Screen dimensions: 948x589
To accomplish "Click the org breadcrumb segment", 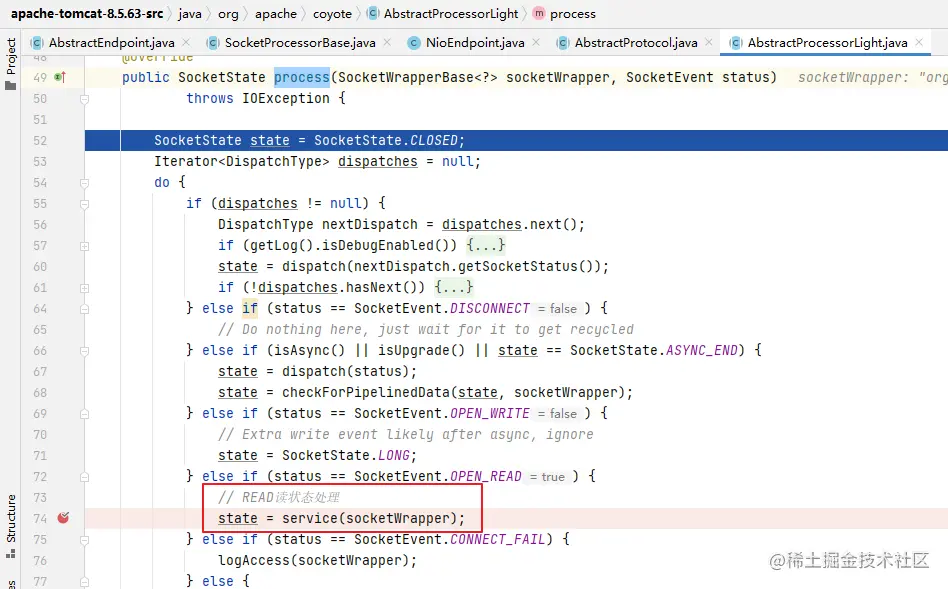I will [x=228, y=13].
